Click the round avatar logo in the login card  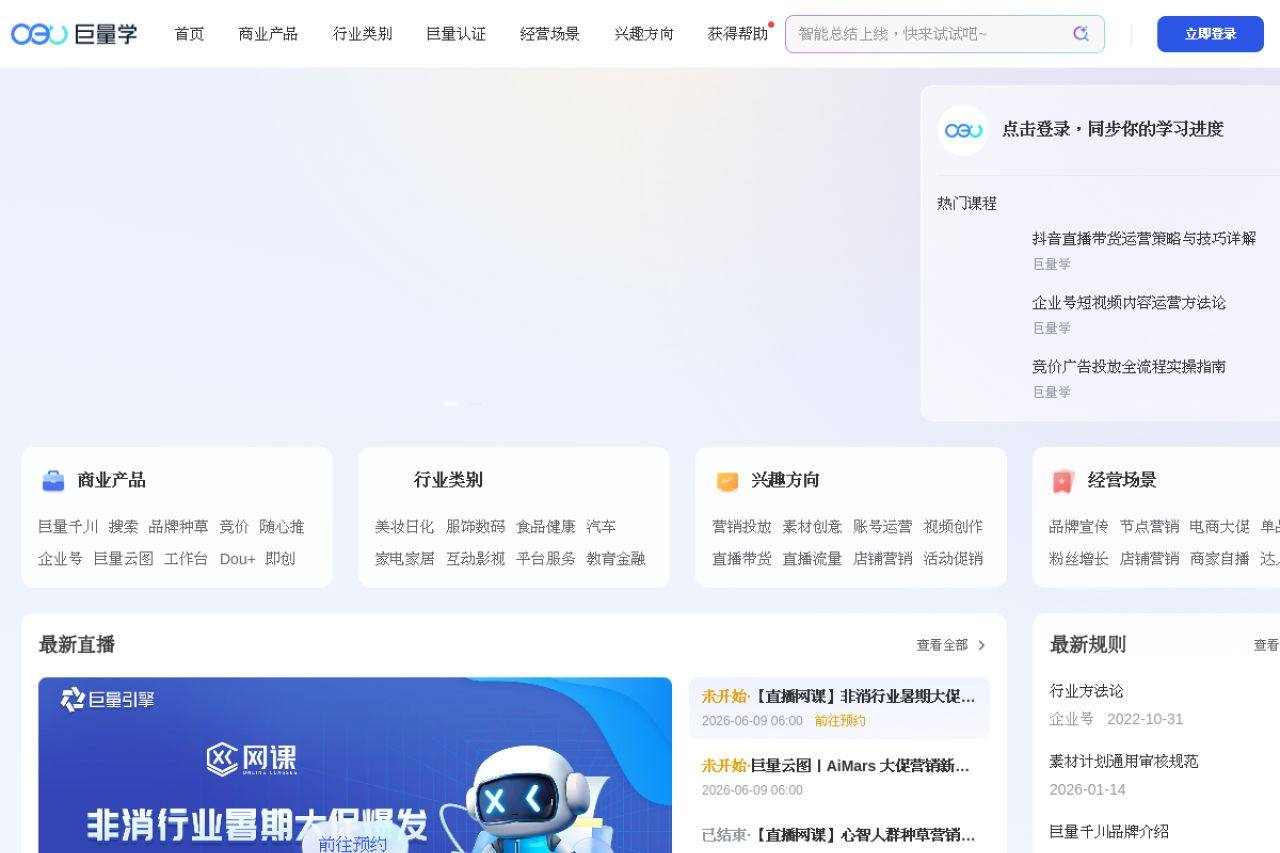[963, 130]
